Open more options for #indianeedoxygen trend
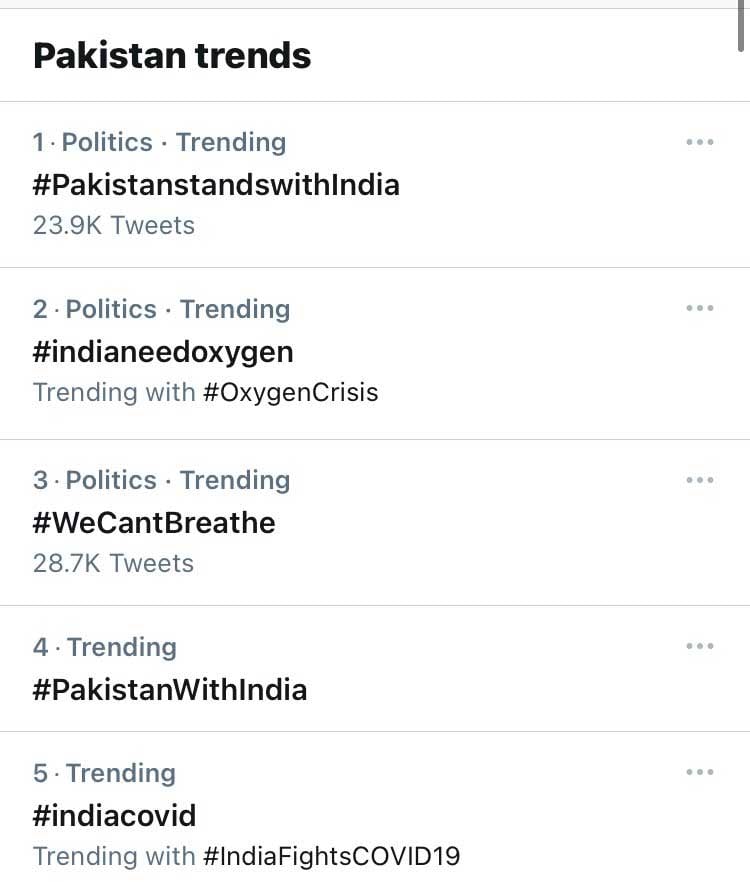 point(700,308)
